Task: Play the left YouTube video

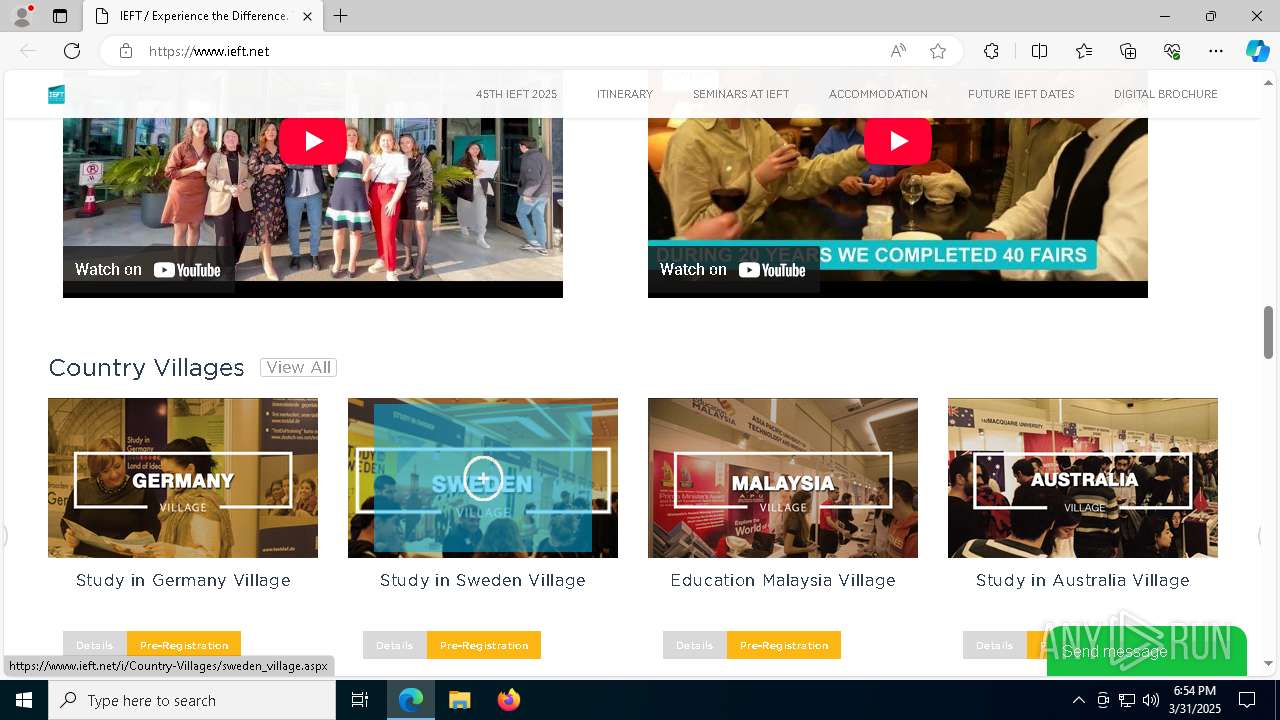Action: click(x=313, y=141)
